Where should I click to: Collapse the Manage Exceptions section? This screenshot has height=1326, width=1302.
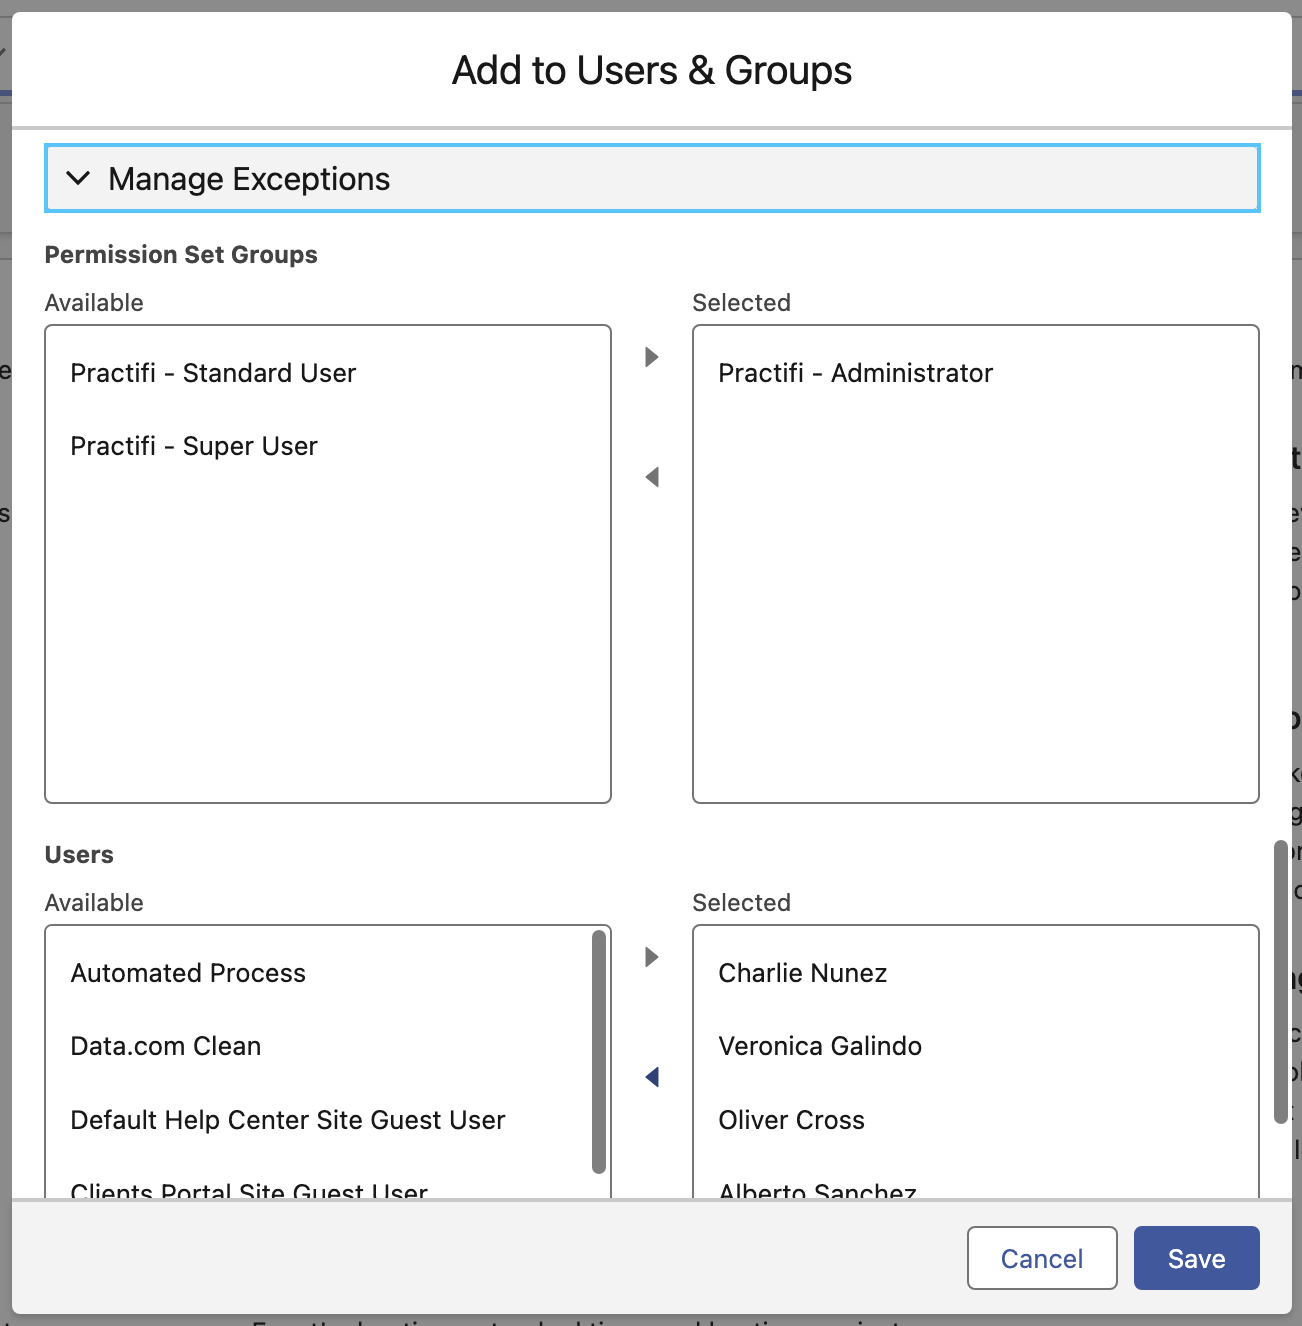(651, 179)
